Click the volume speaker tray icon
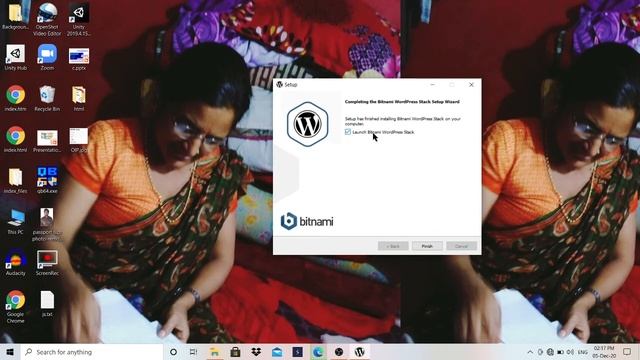Screen dimensions: 640x360 (570, 352)
